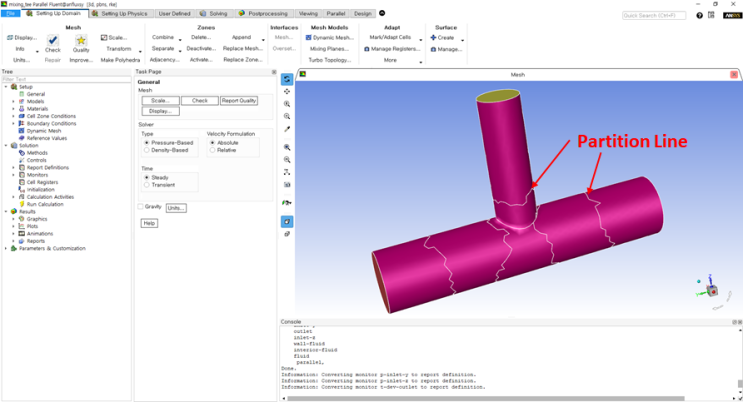The width and height of the screenshot is (743, 402).
Task: Click the Quality star icon in ribbon
Action: click(x=81, y=40)
